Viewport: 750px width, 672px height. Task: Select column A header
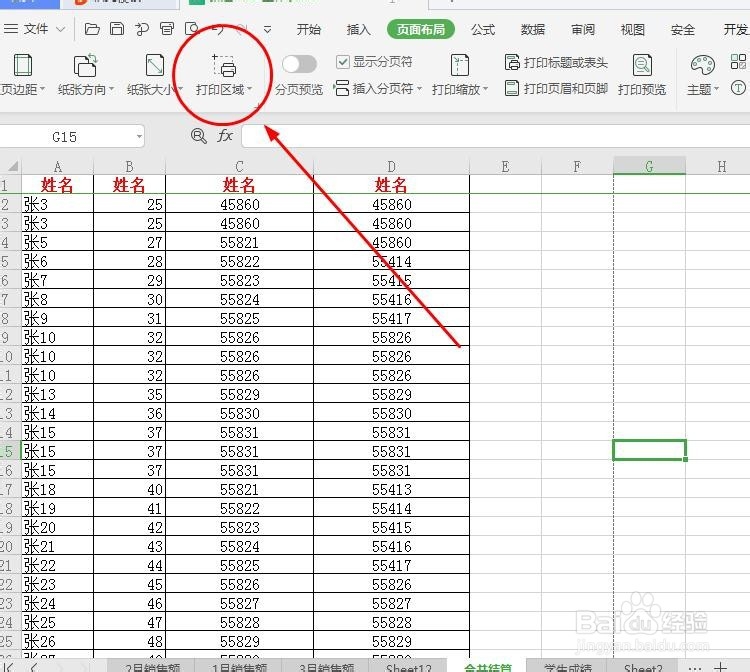pyautogui.click(x=57, y=166)
